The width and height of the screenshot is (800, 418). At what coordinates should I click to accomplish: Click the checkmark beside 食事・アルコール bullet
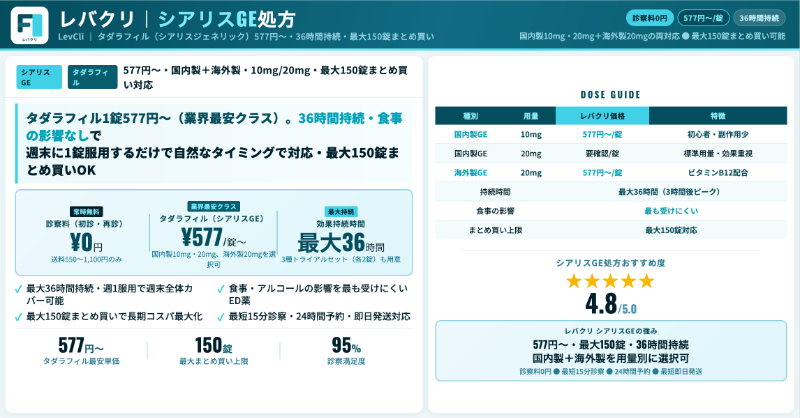(219, 289)
